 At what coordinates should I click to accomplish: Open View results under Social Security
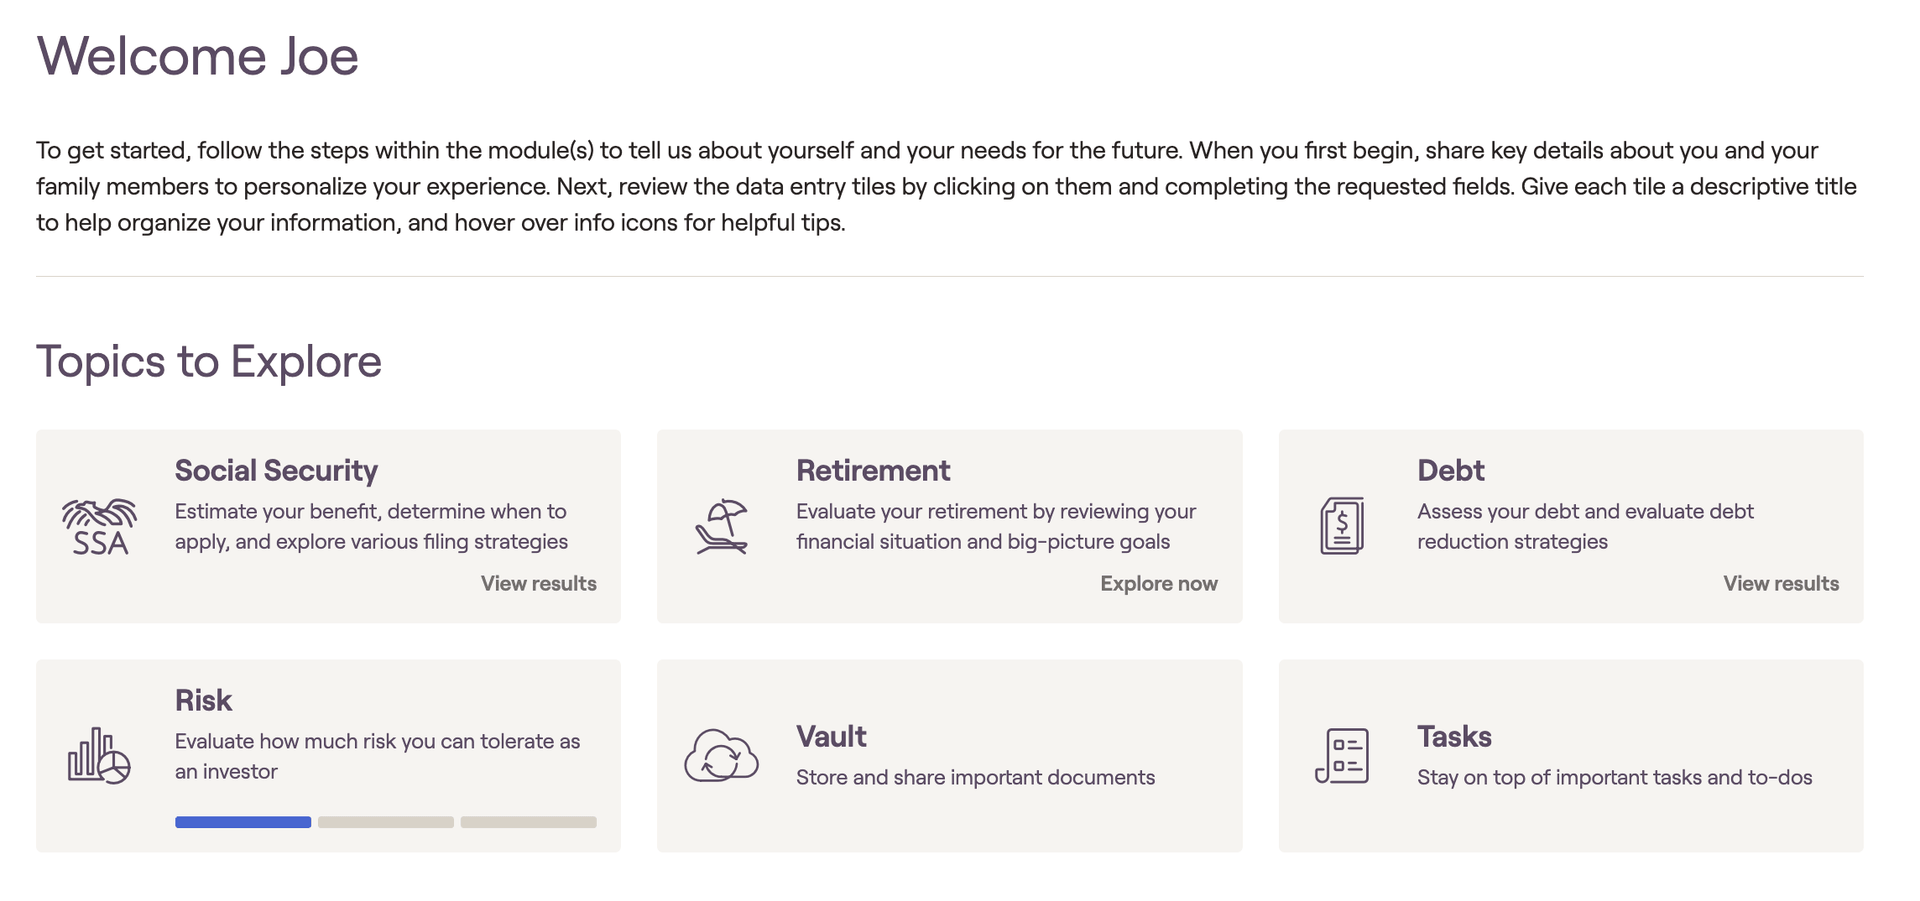point(538,584)
